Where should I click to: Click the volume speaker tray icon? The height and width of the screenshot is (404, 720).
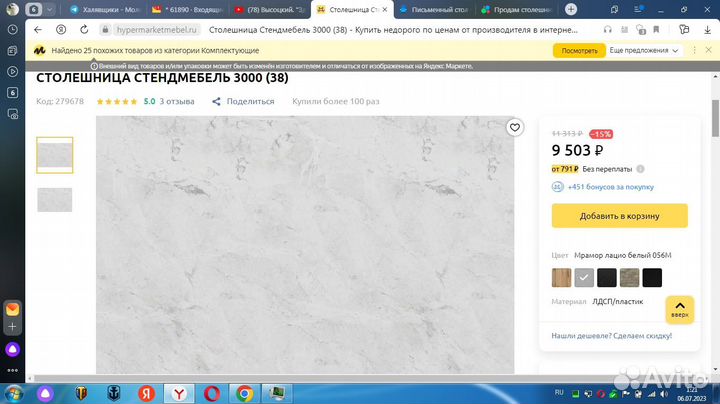[x=664, y=394]
